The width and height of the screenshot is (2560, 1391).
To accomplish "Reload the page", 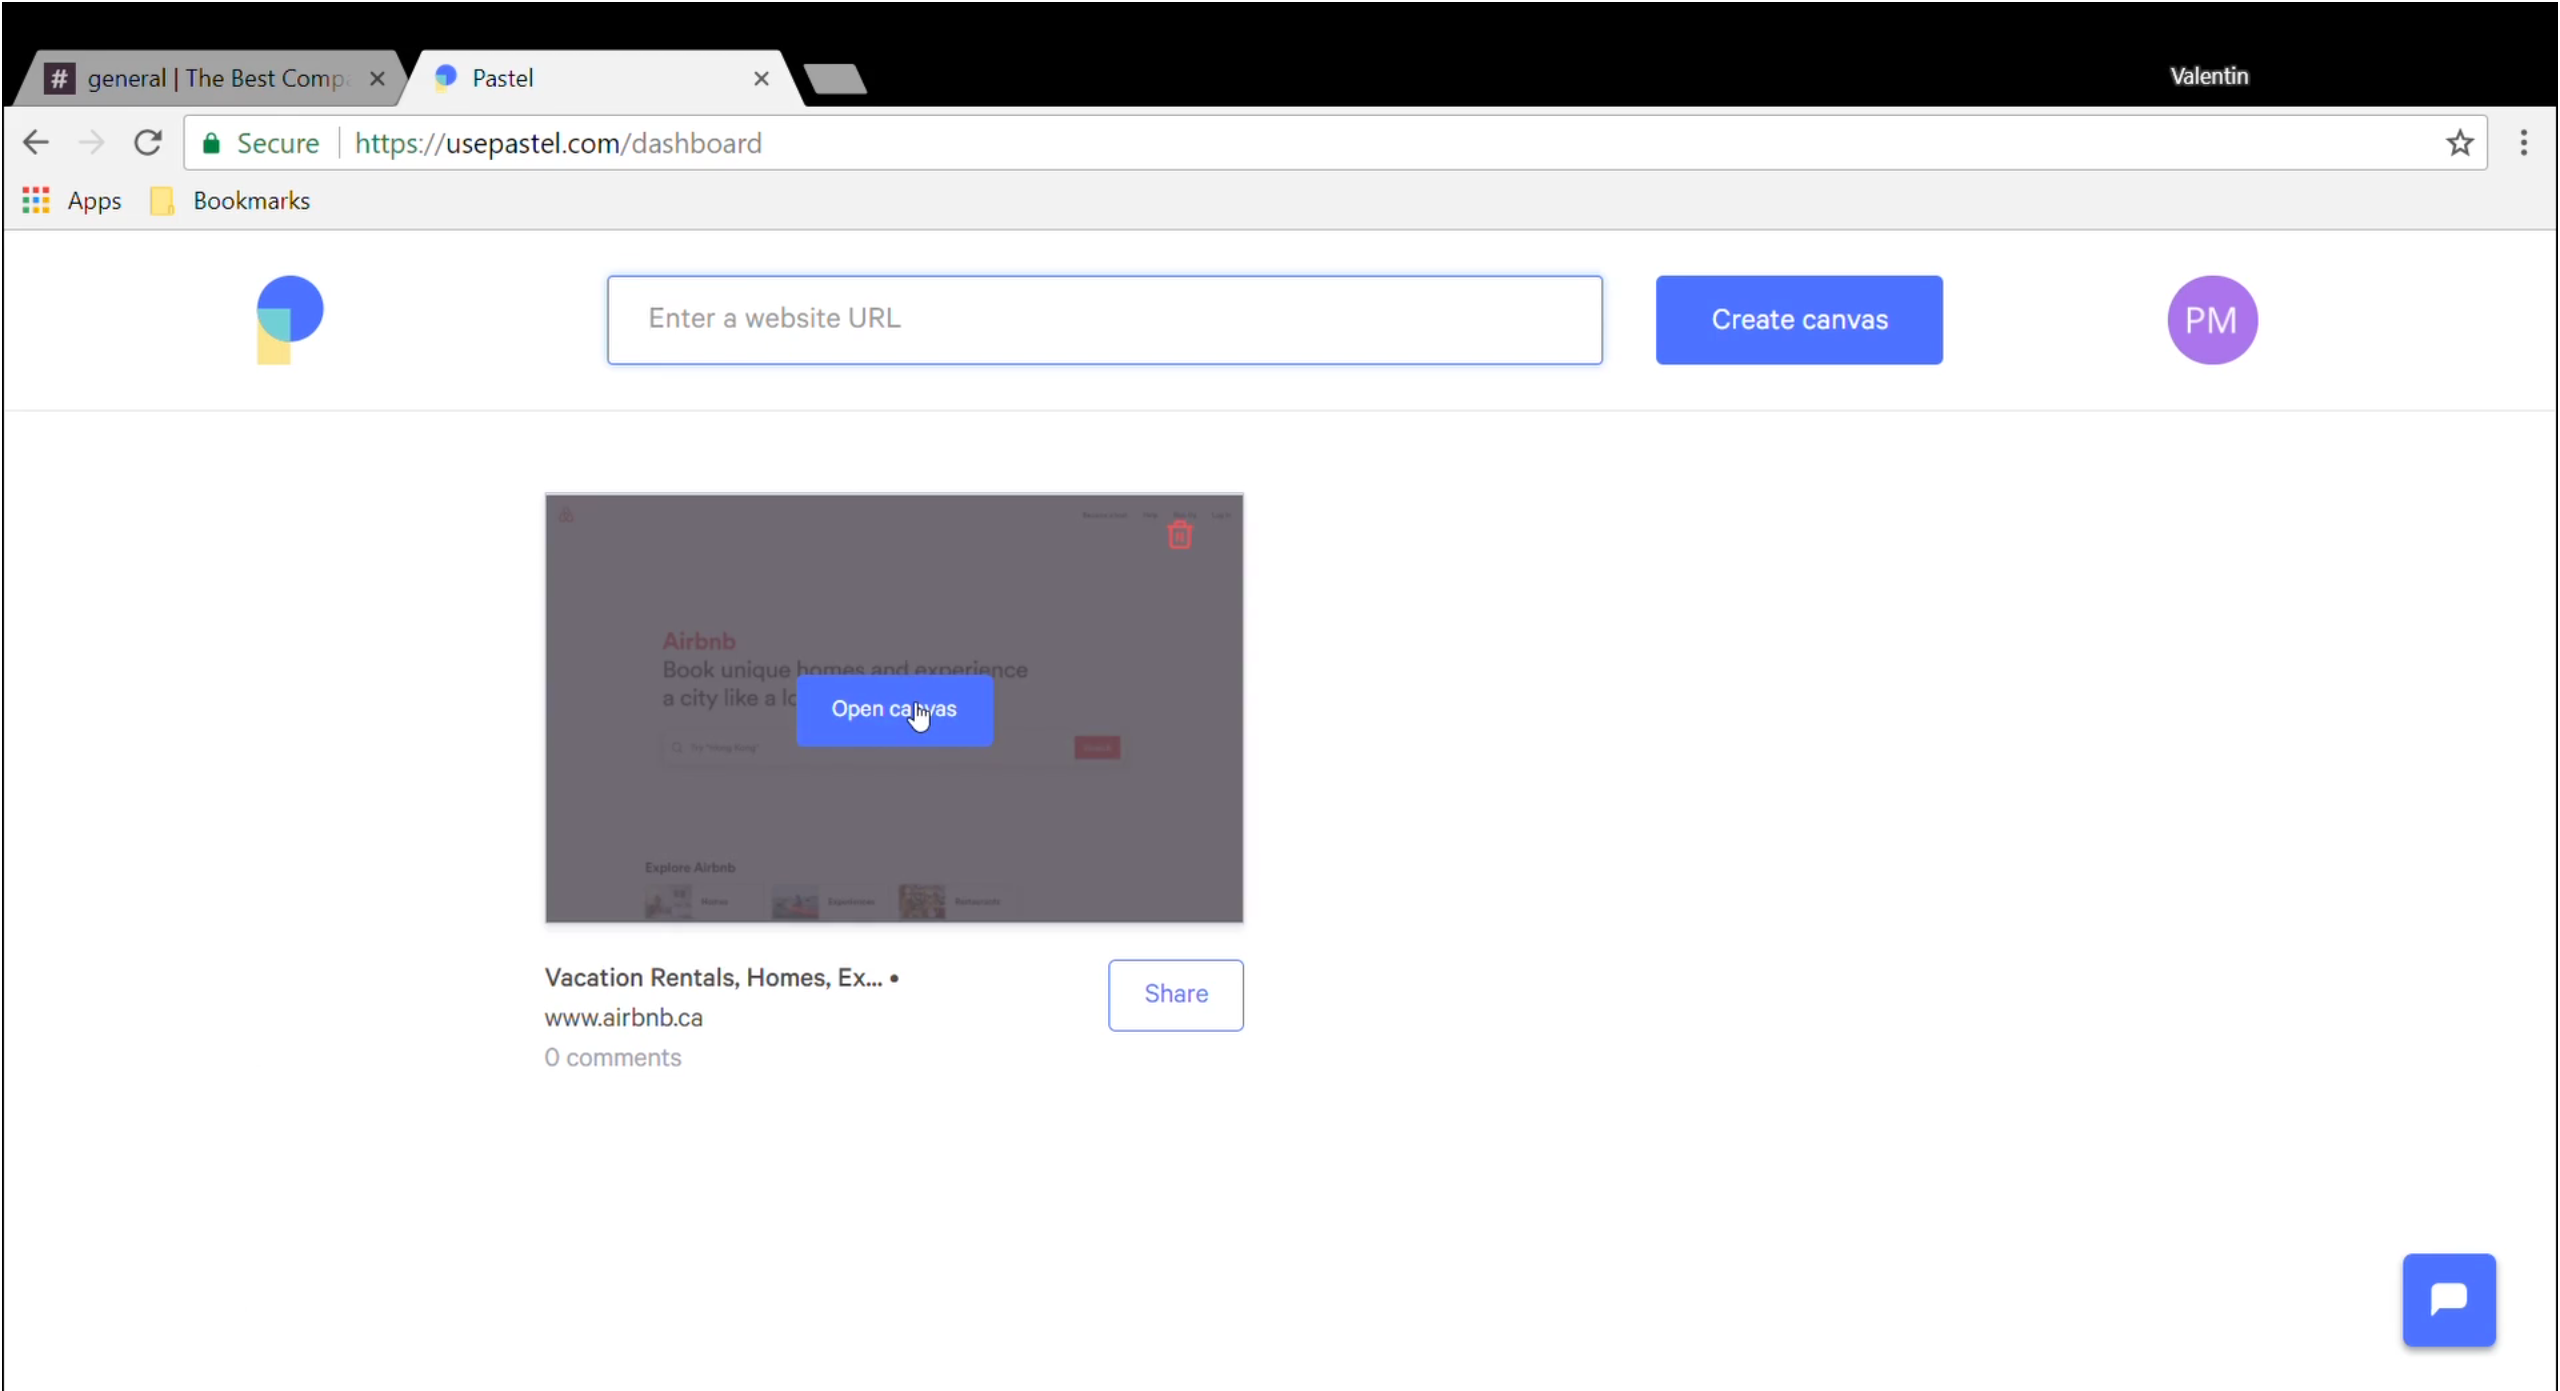I will pyautogui.click(x=148, y=142).
